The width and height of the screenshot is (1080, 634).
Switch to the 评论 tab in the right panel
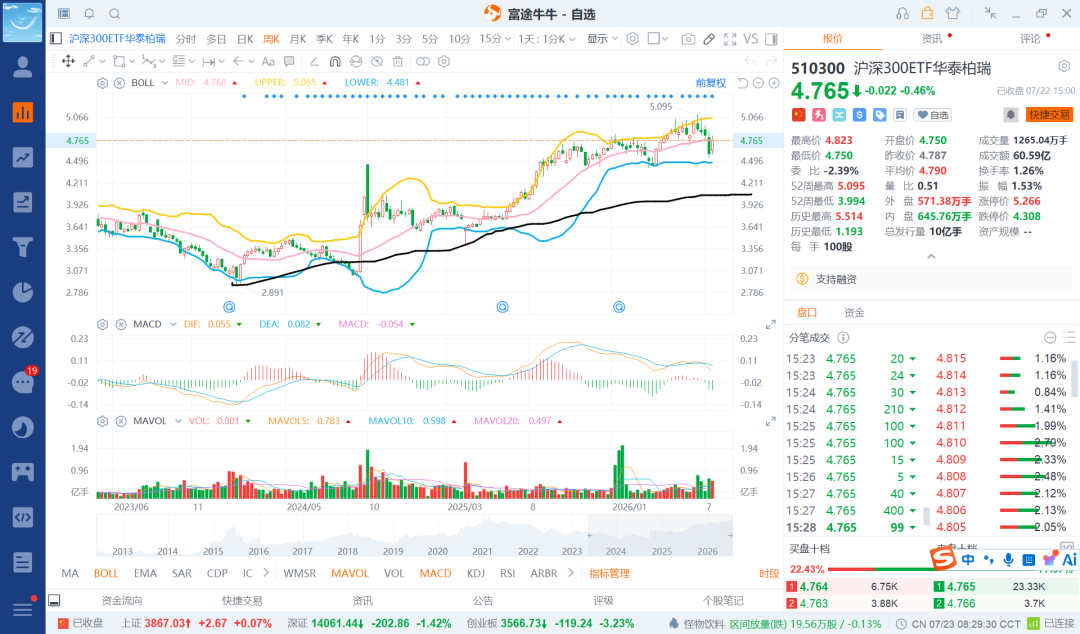click(1030, 39)
